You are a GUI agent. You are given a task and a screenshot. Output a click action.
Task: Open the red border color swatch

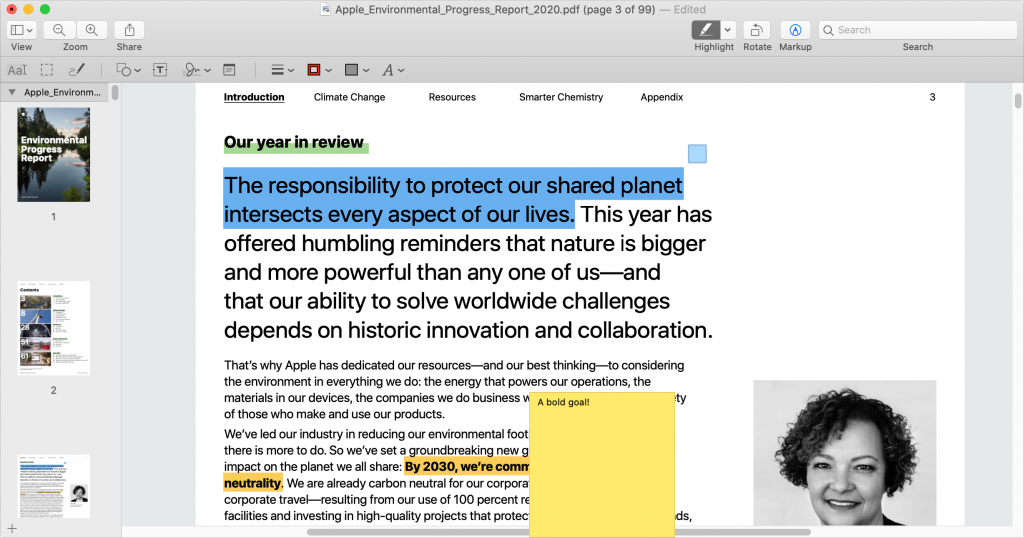pos(314,70)
